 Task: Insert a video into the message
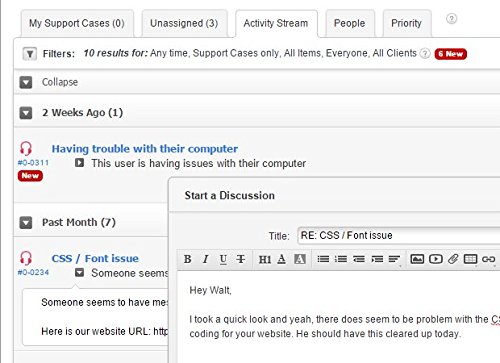(436, 259)
